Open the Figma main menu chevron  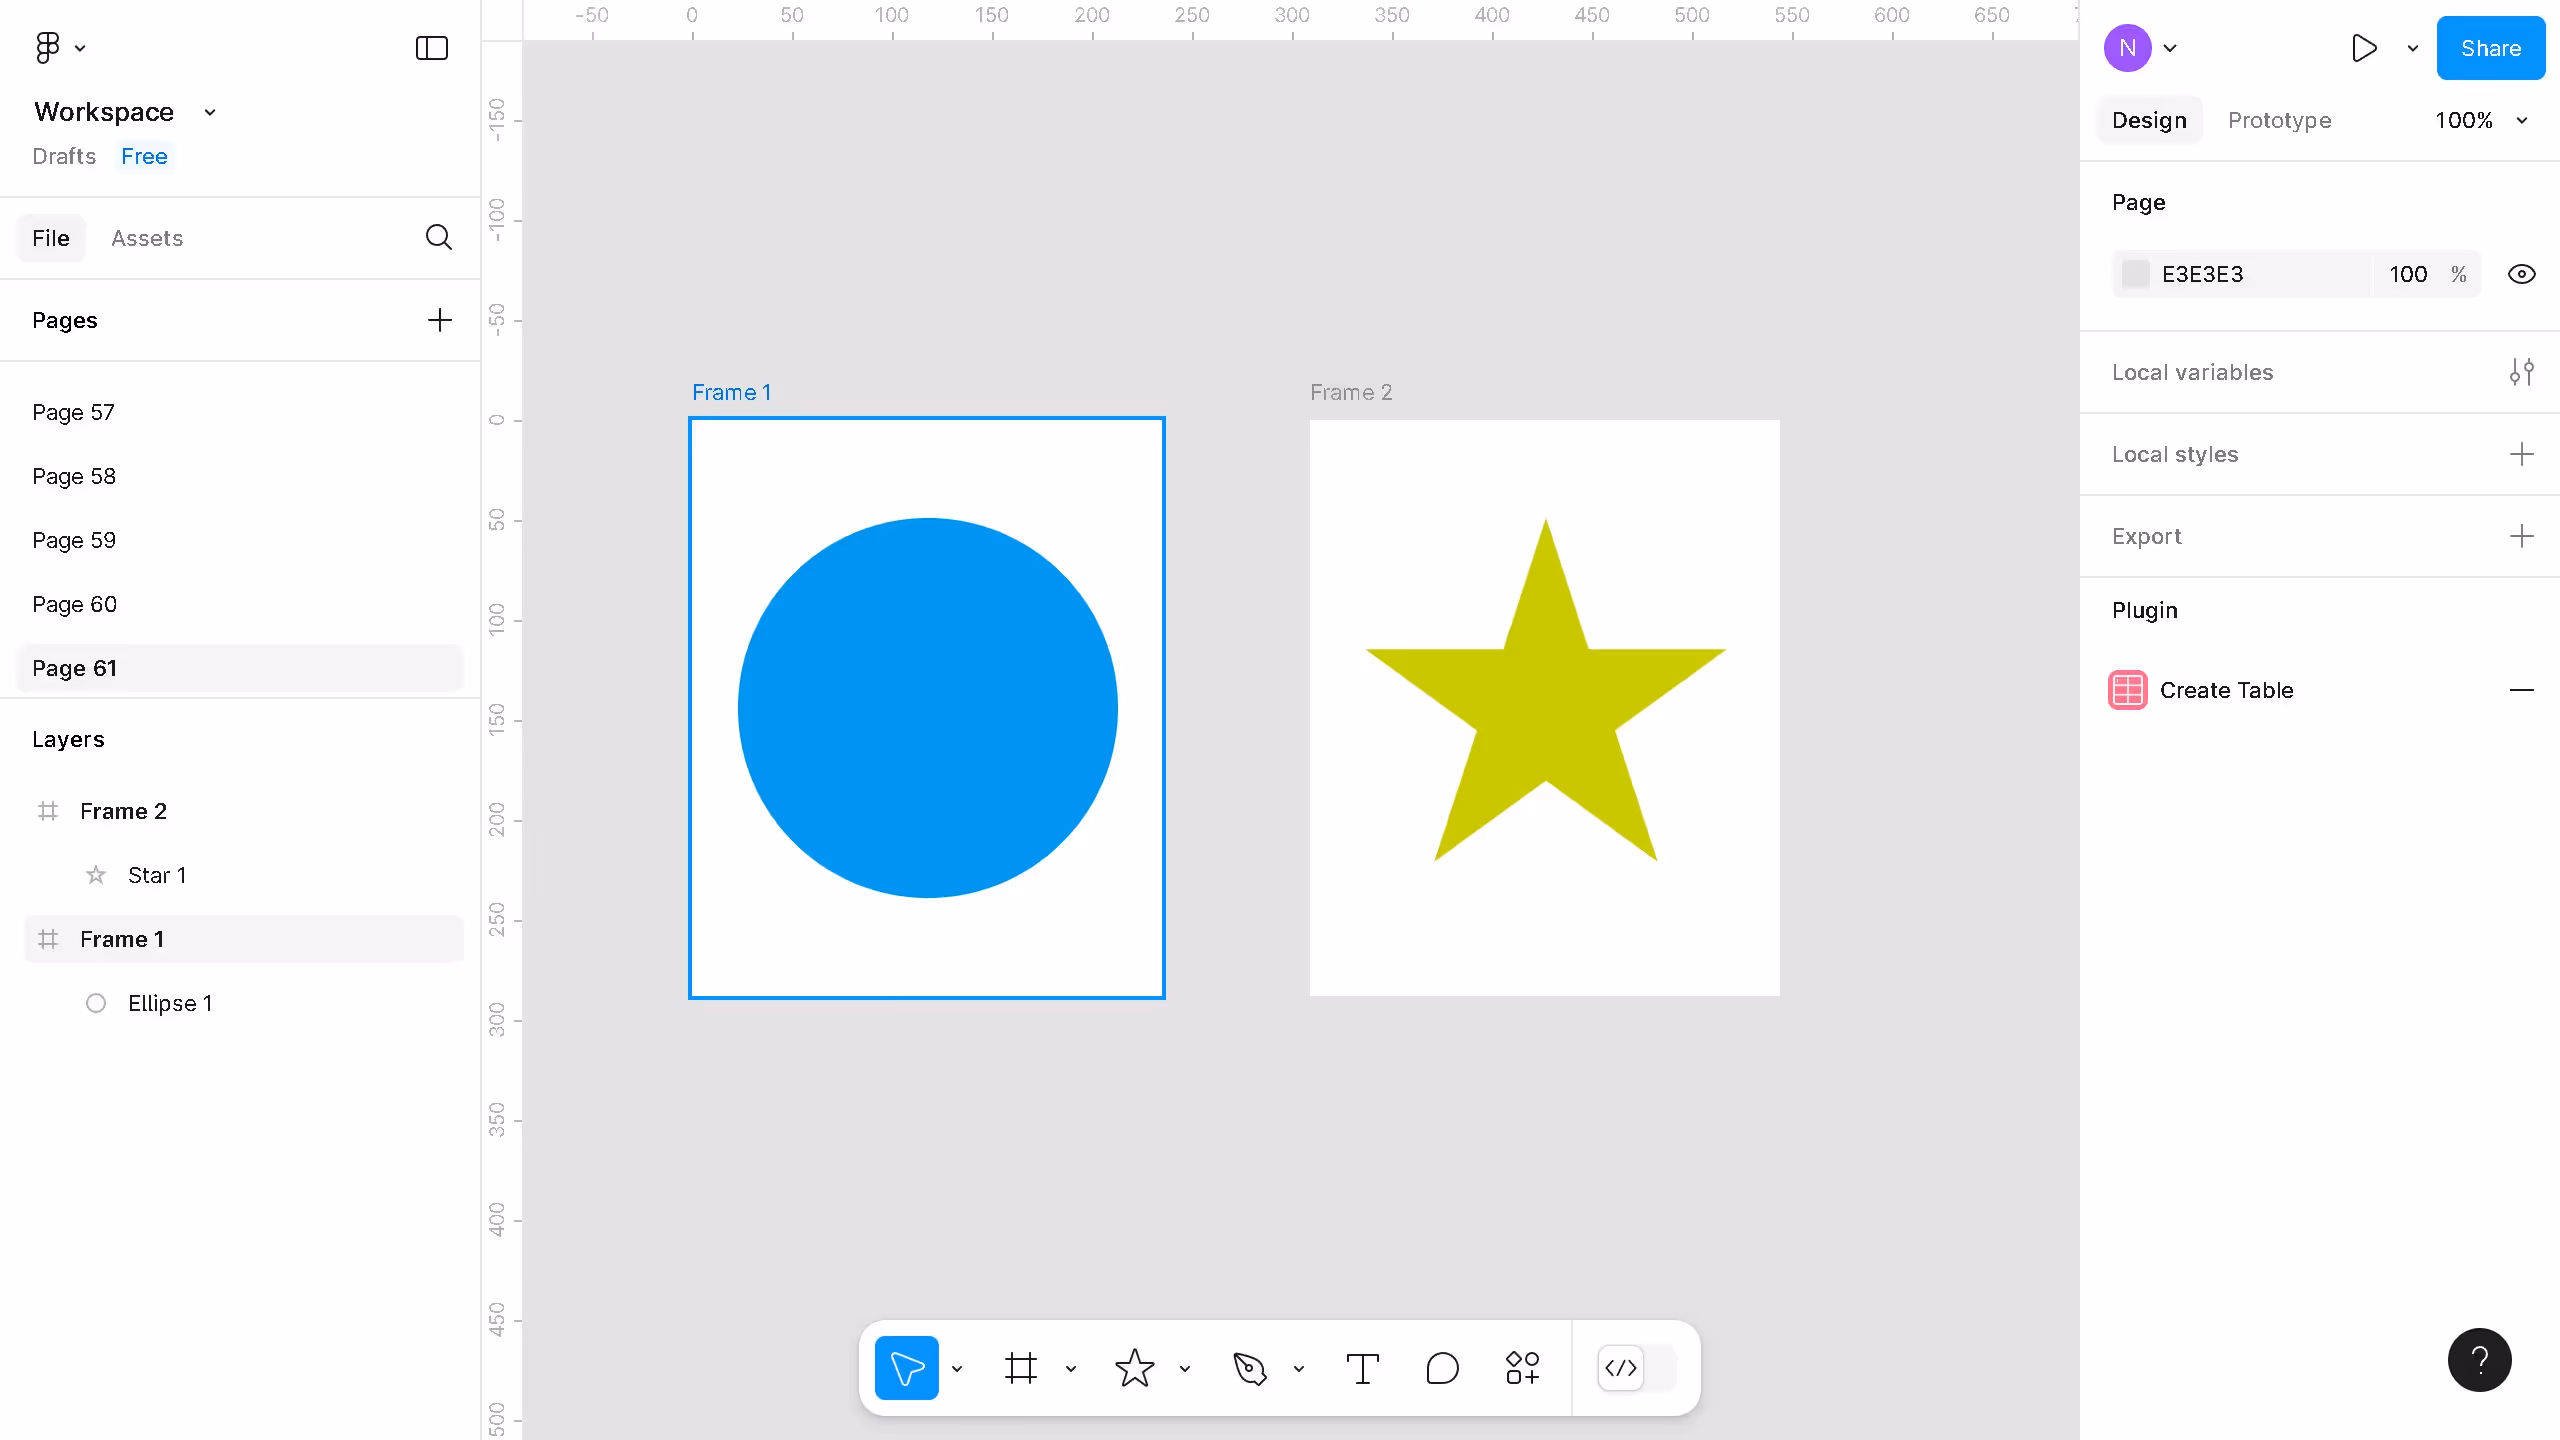tap(80, 48)
